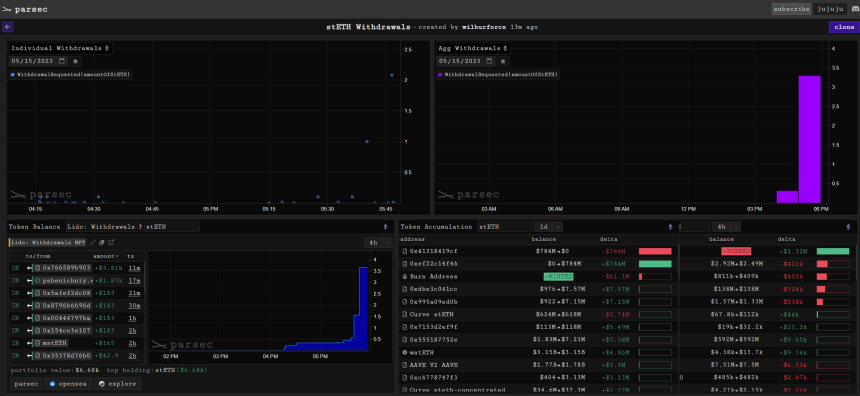The image size is (860, 396).
Task: Open the 1d timeframe dropdown in Token Accumulation
Action: tap(550, 227)
